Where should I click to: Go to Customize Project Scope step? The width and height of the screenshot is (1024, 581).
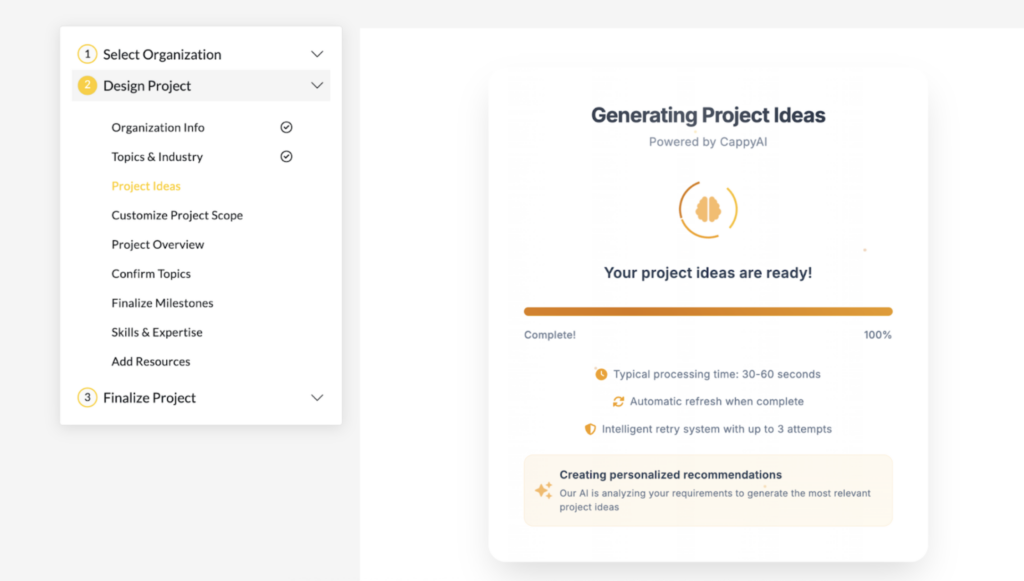(177, 215)
